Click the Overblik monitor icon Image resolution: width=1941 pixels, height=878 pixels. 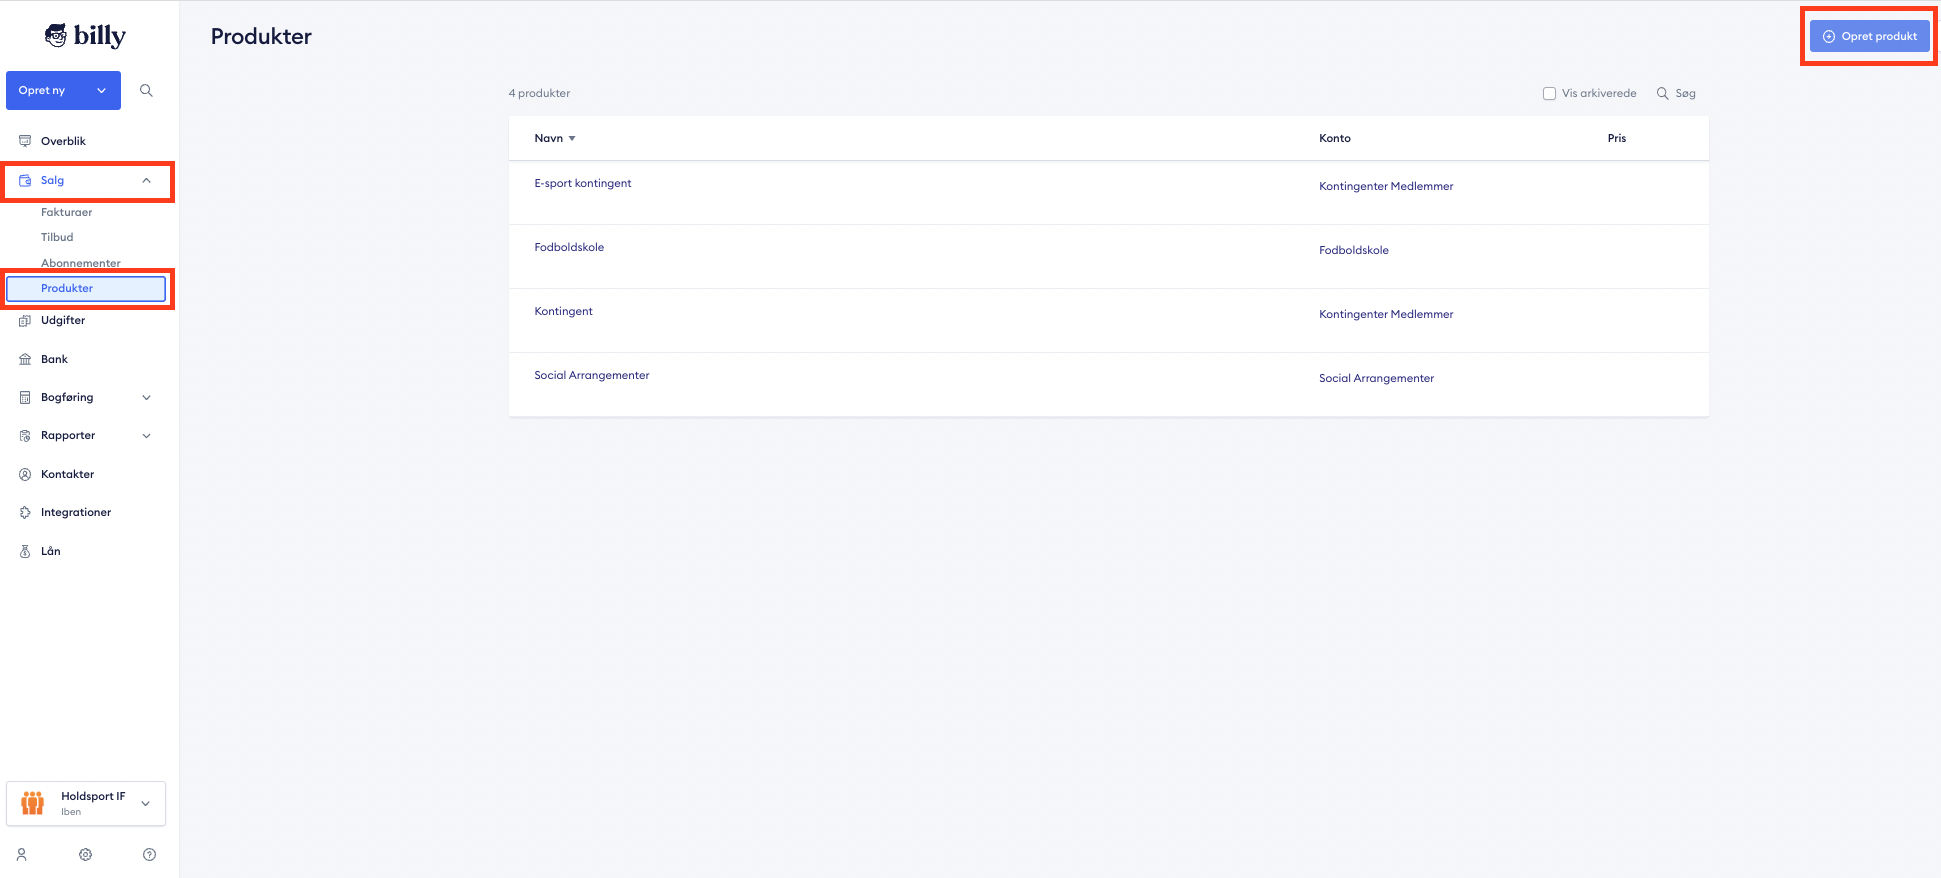pos(25,141)
